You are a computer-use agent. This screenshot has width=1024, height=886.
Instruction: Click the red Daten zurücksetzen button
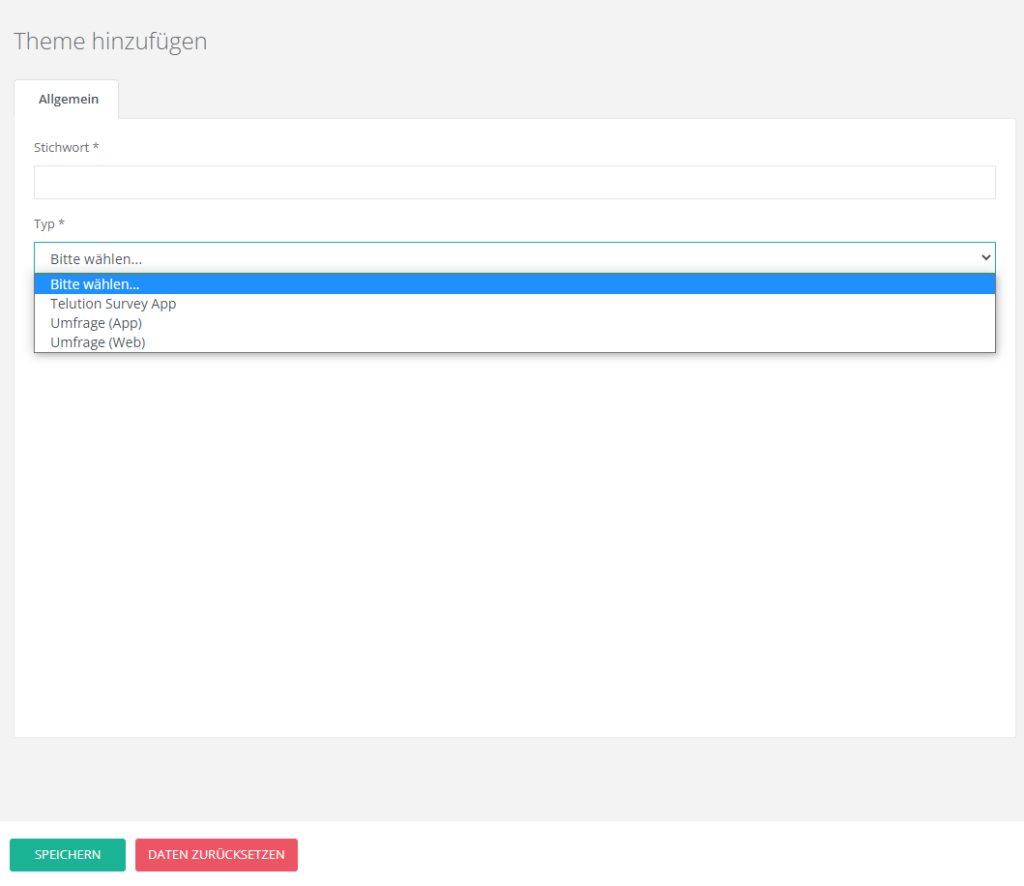point(216,855)
